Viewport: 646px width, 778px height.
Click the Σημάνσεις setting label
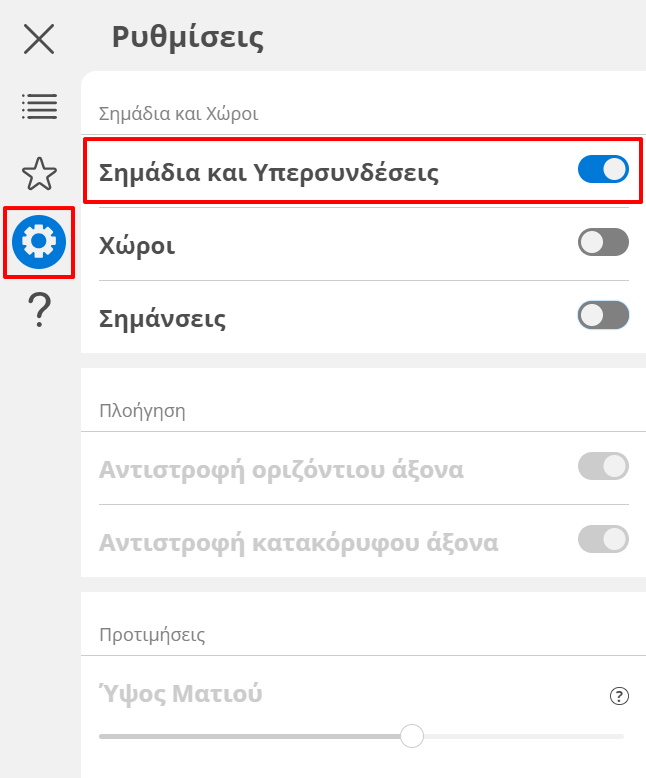point(163,319)
